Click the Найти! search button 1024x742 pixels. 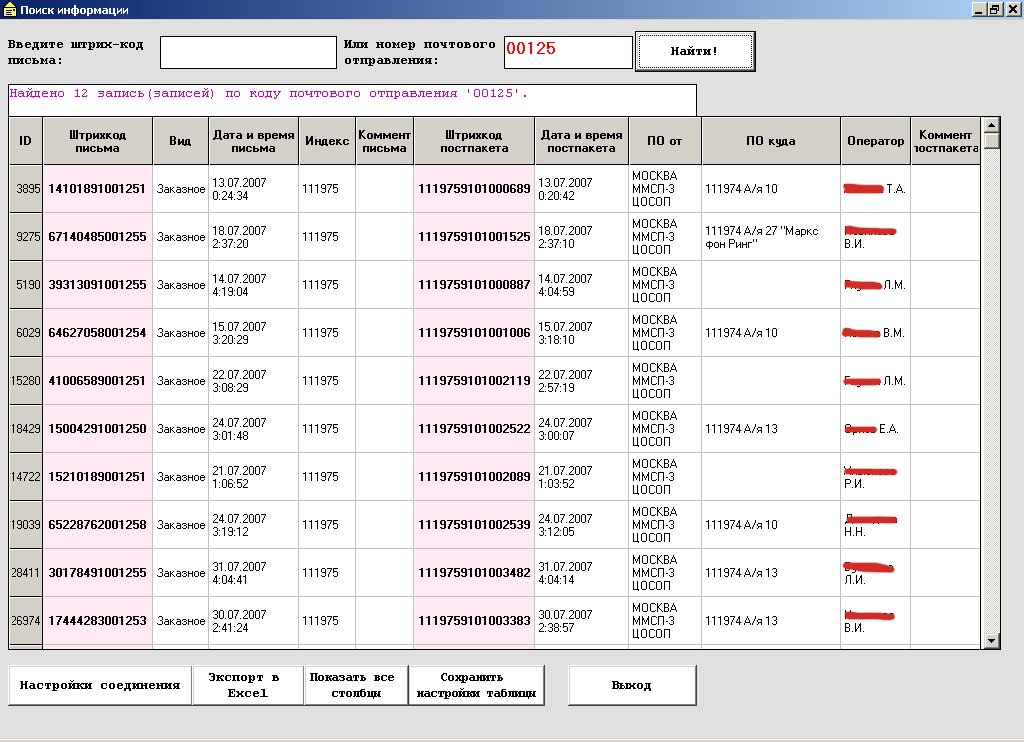pyautogui.click(x=695, y=51)
